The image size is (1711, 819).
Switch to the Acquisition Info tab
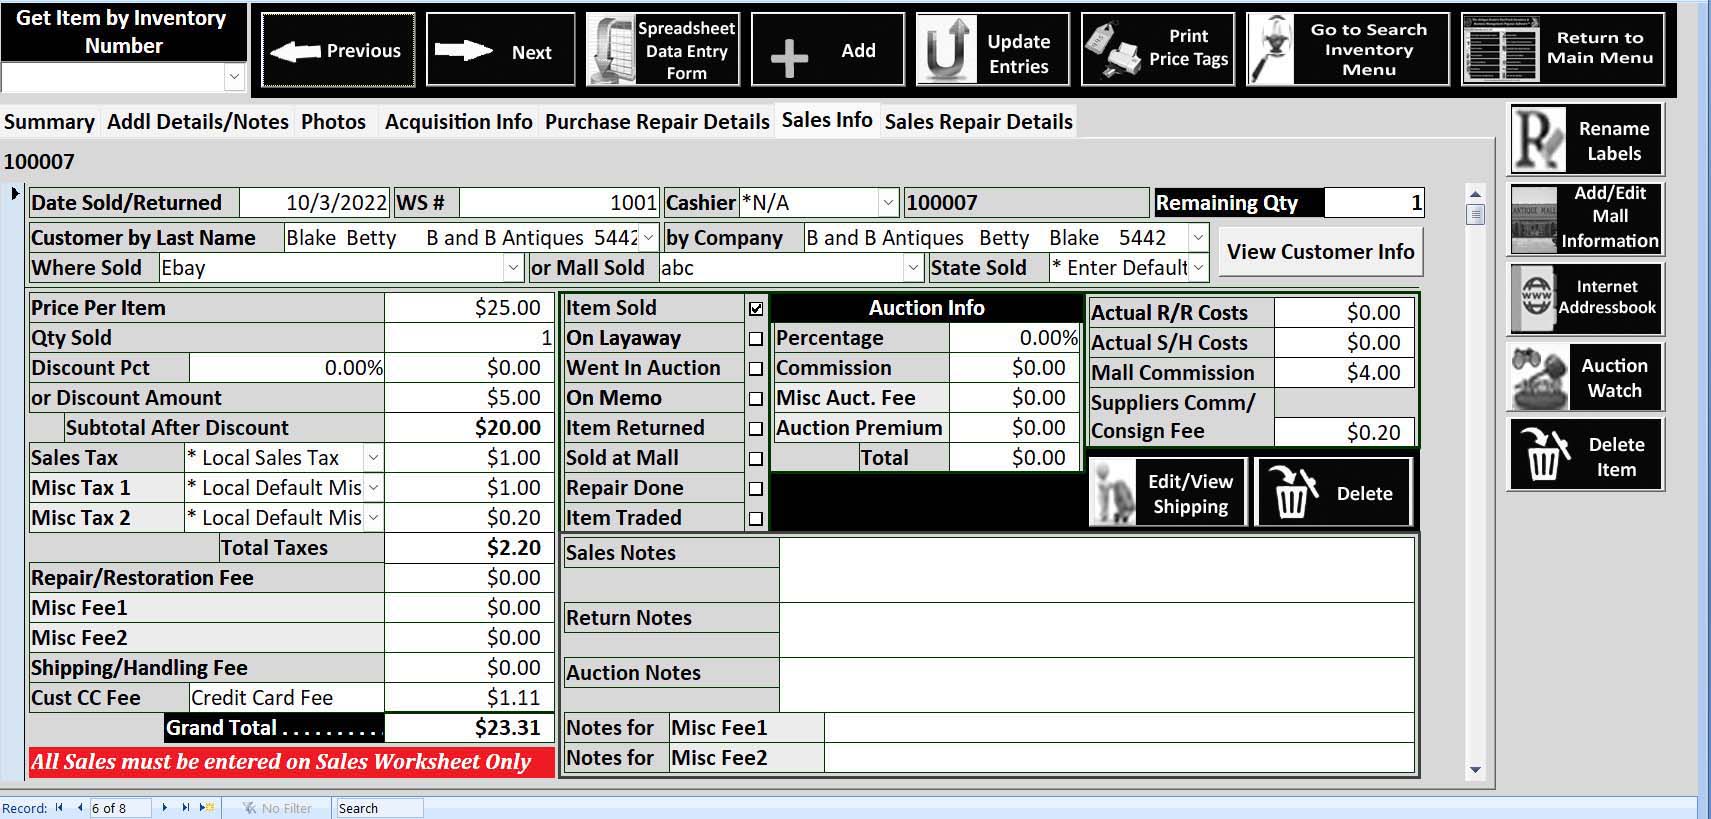pyautogui.click(x=458, y=122)
